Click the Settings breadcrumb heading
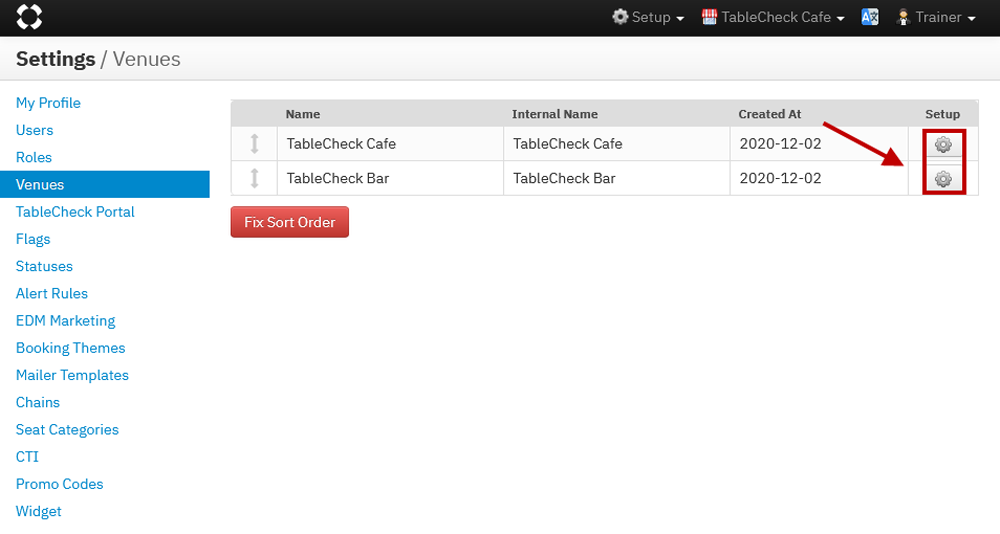This screenshot has height=534, width=1000. pos(55,59)
